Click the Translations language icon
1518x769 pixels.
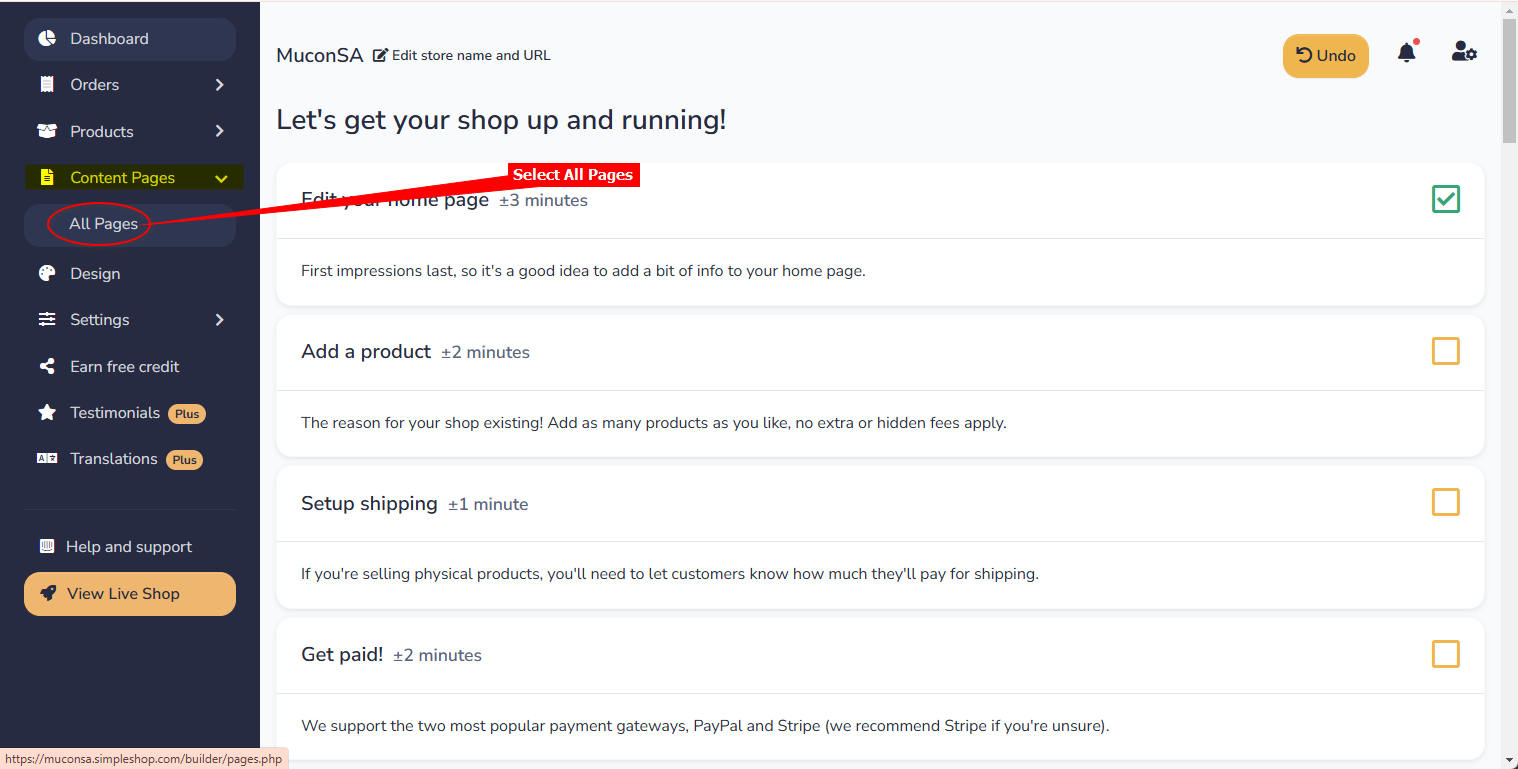tap(47, 459)
